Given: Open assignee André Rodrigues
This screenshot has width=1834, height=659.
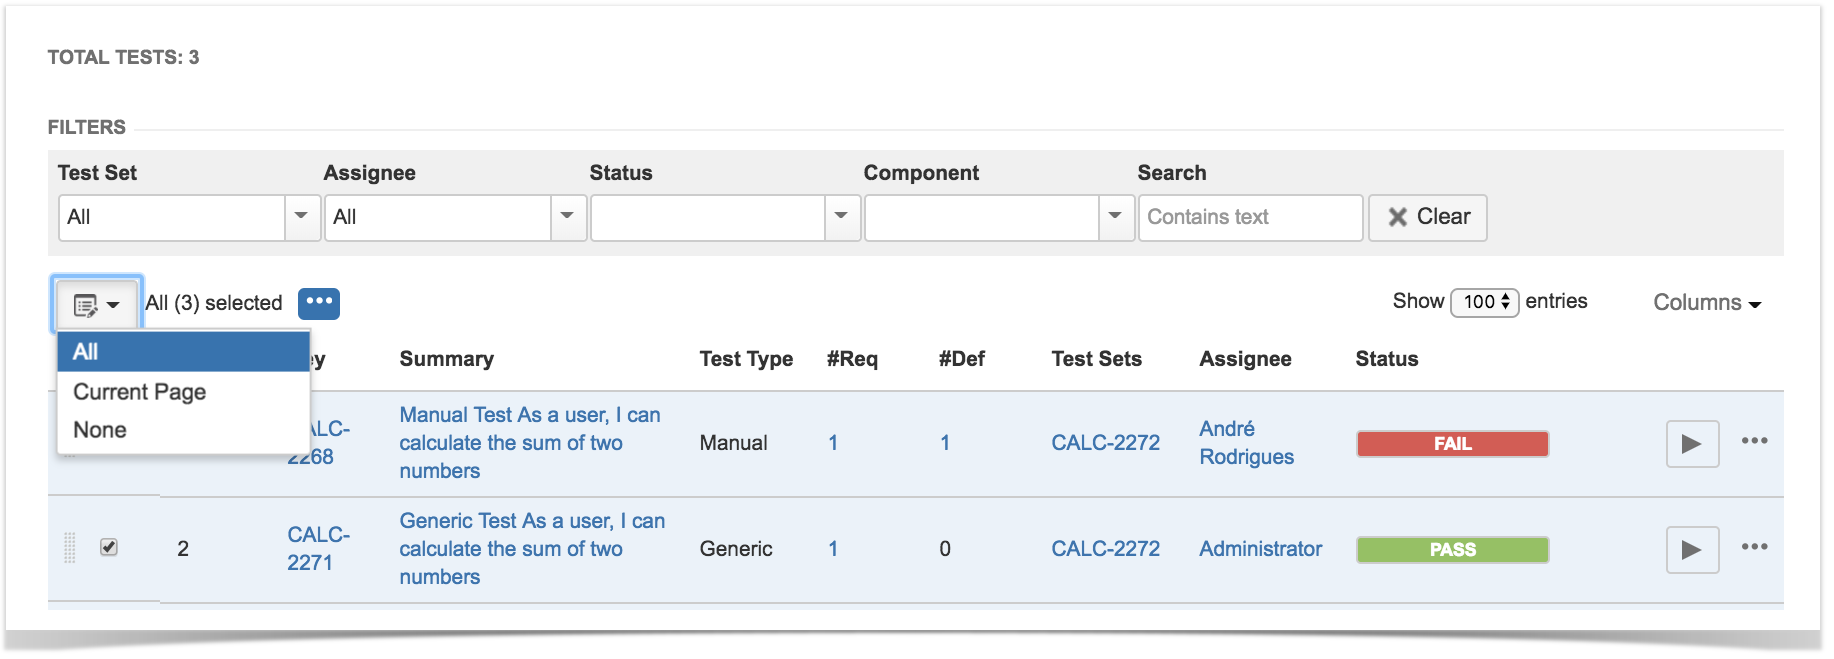Looking at the screenshot, I should click(x=1247, y=443).
